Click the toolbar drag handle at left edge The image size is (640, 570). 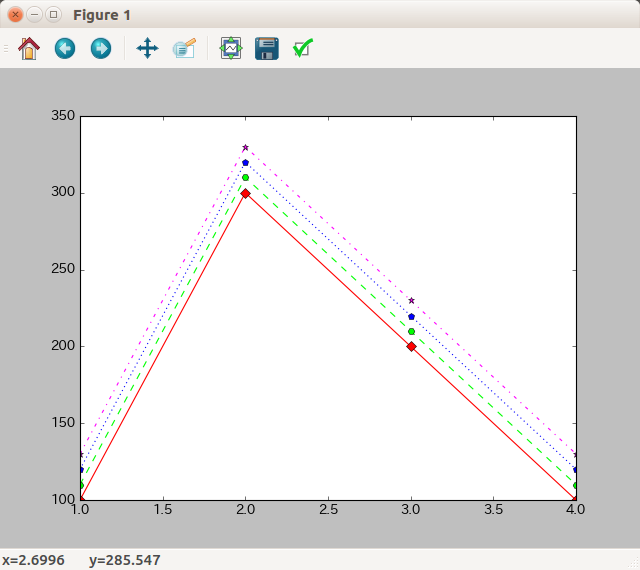(5, 48)
